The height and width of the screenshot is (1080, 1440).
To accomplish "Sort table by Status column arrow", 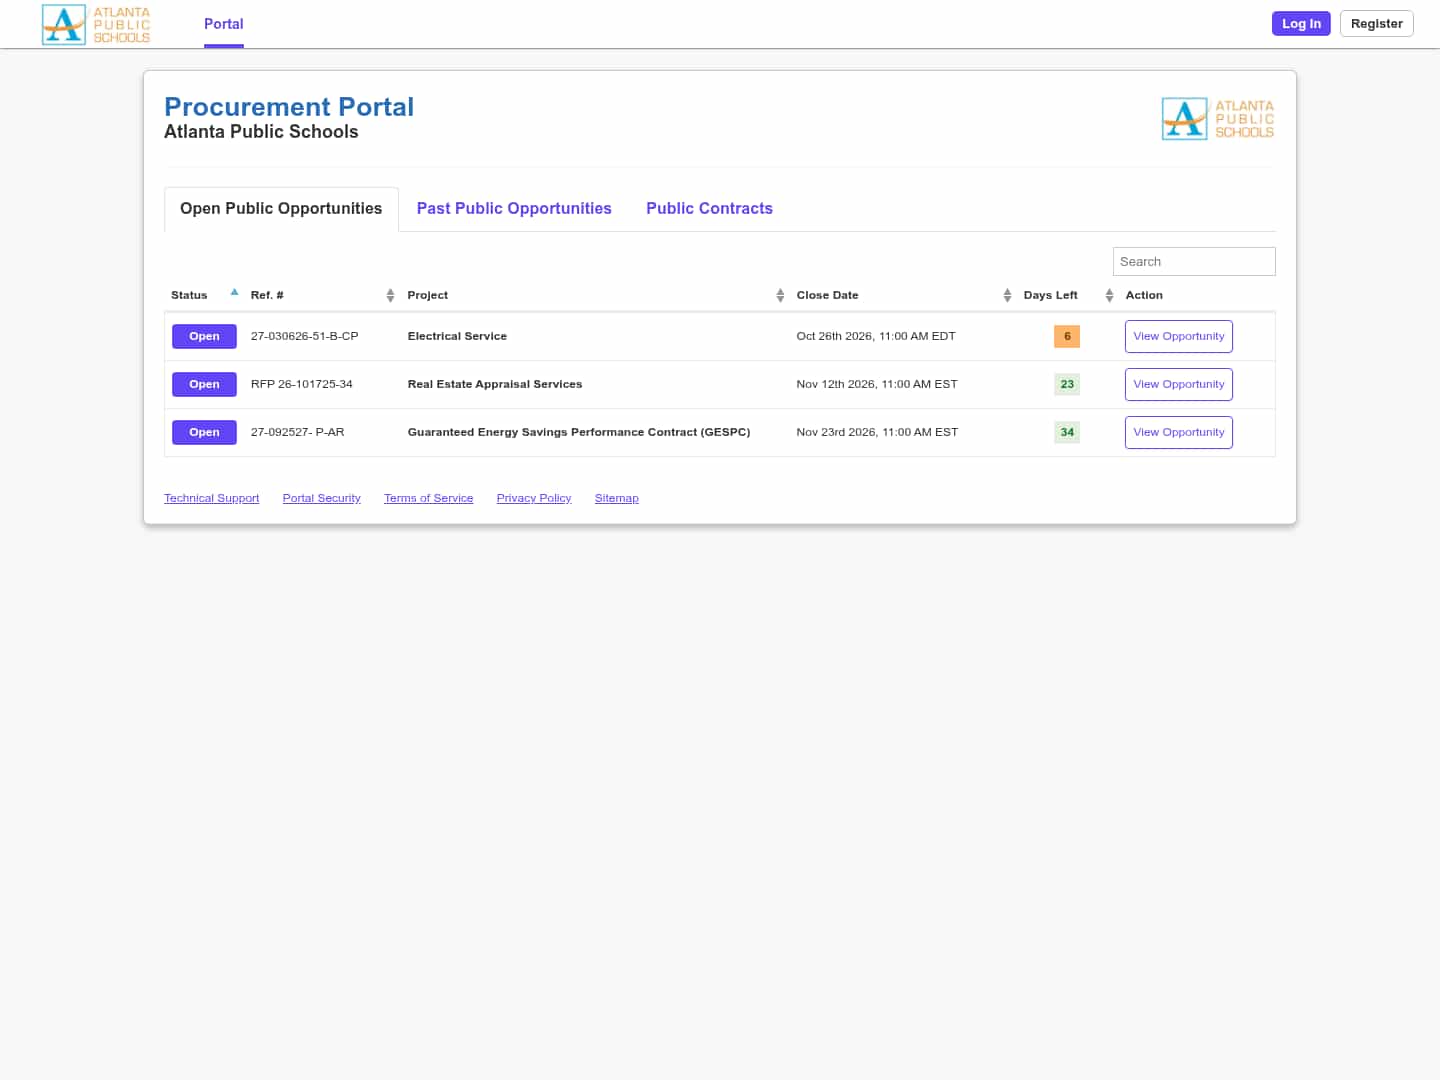I will click(x=234, y=293).
